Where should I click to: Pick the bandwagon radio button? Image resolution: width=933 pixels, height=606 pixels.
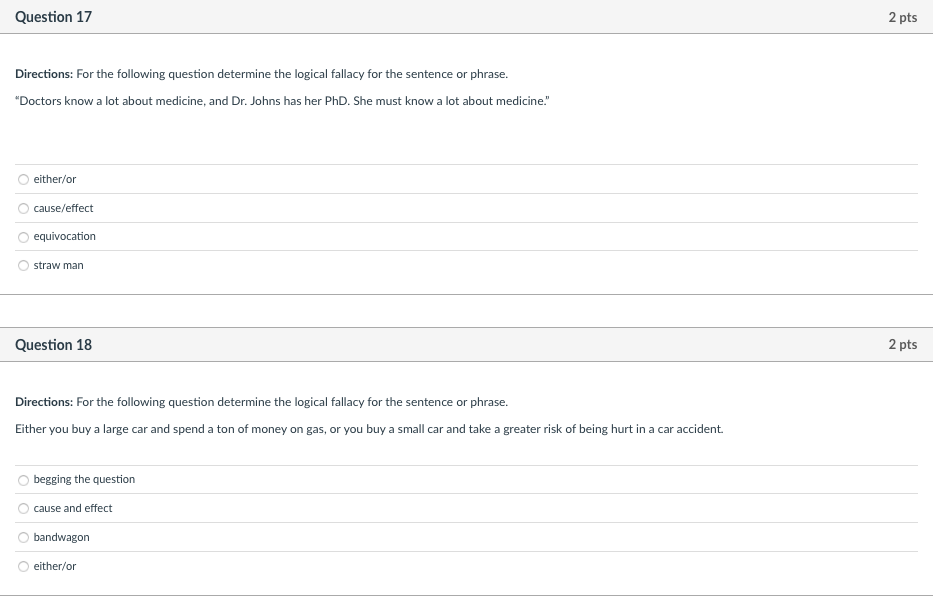tap(23, 538)
